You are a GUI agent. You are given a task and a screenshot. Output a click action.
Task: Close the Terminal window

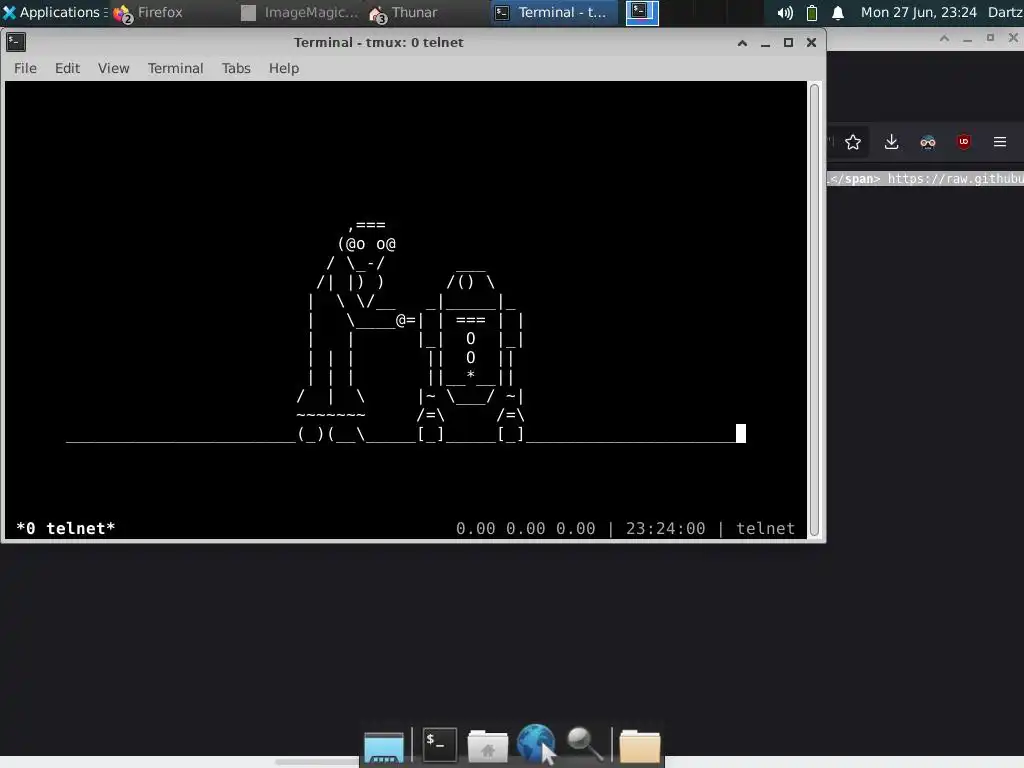click(811, 43)
